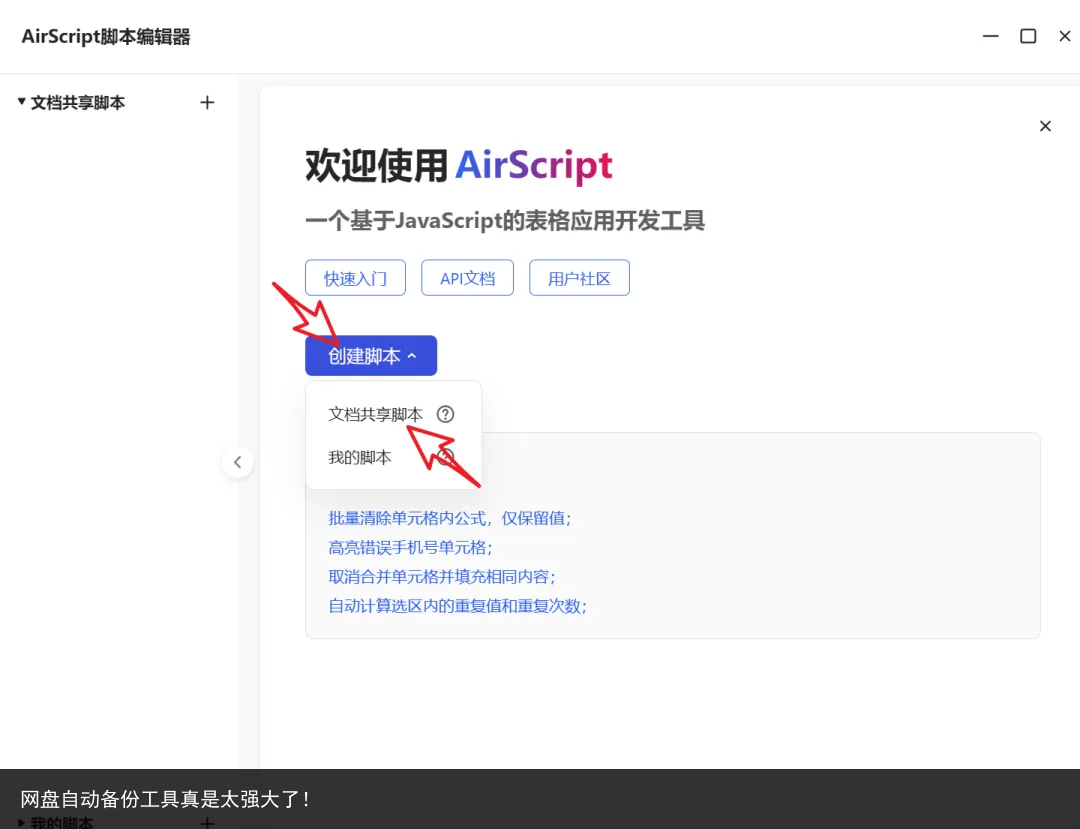
Task: Collapse the left sidebar with arrow button
Action: [238, 462]
